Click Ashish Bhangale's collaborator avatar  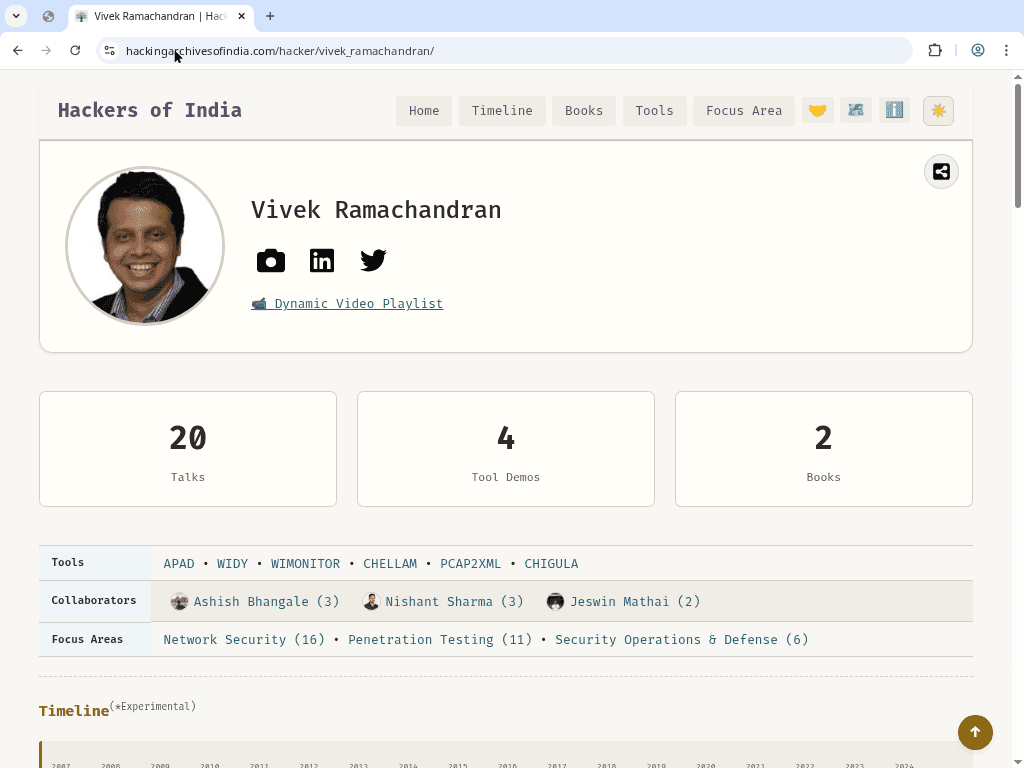pos(179,601)
